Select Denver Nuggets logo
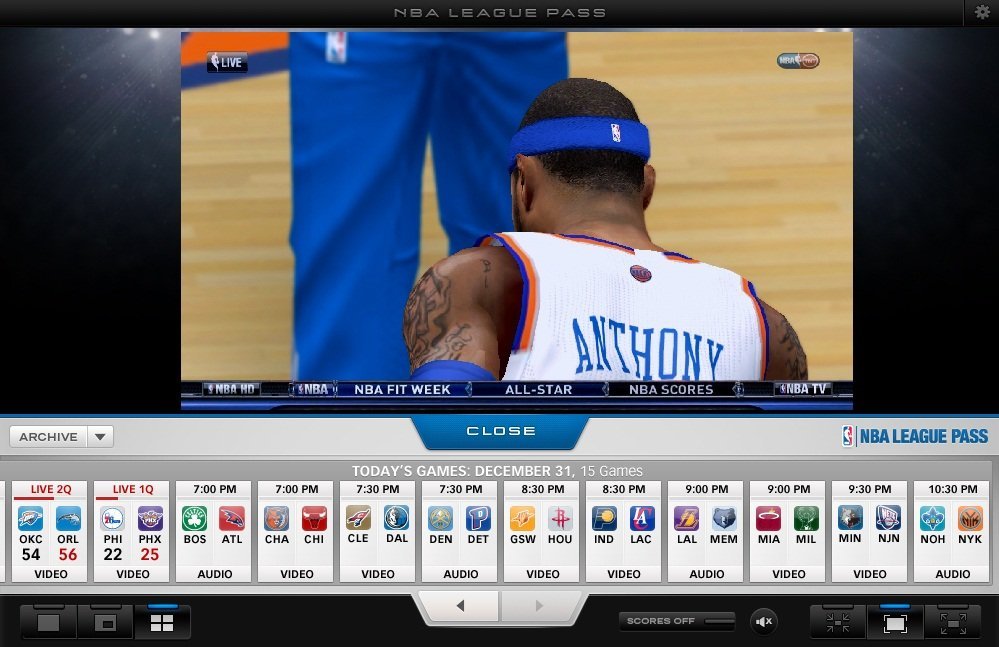Screen dimensions: 999x647 (440, 518)
